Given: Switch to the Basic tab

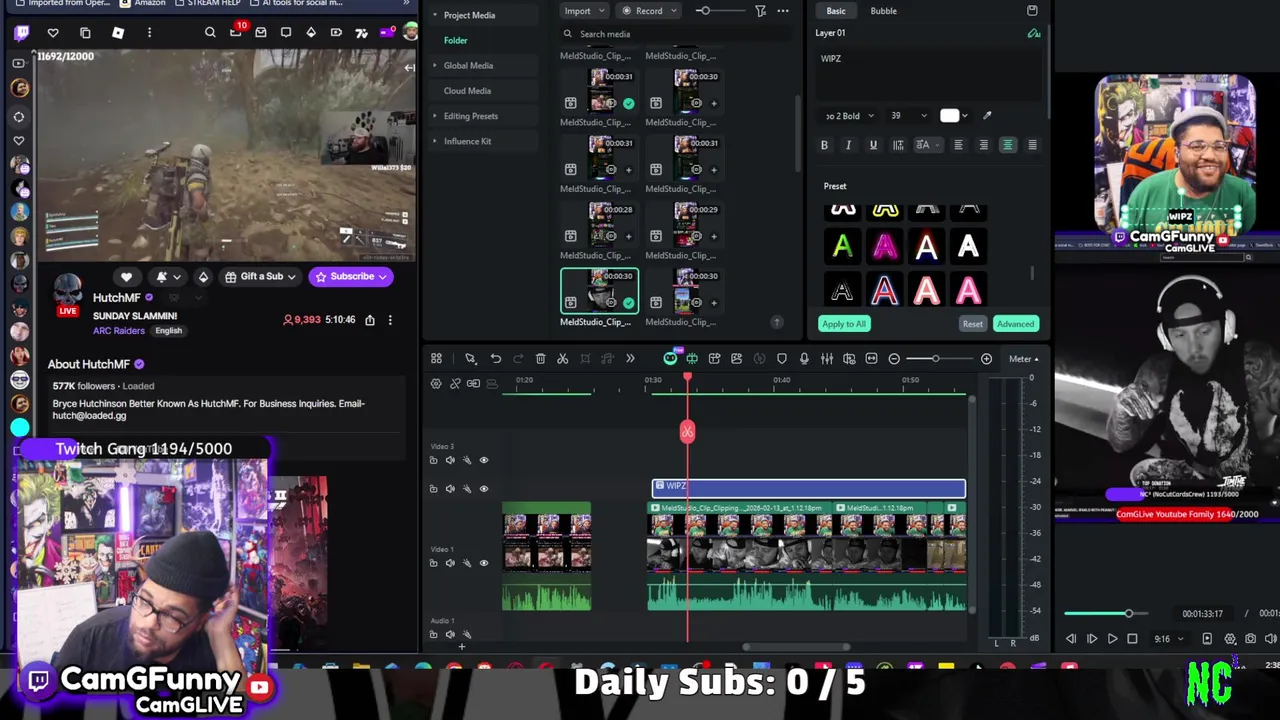Looking at the screenshot, I should point(836,11).
